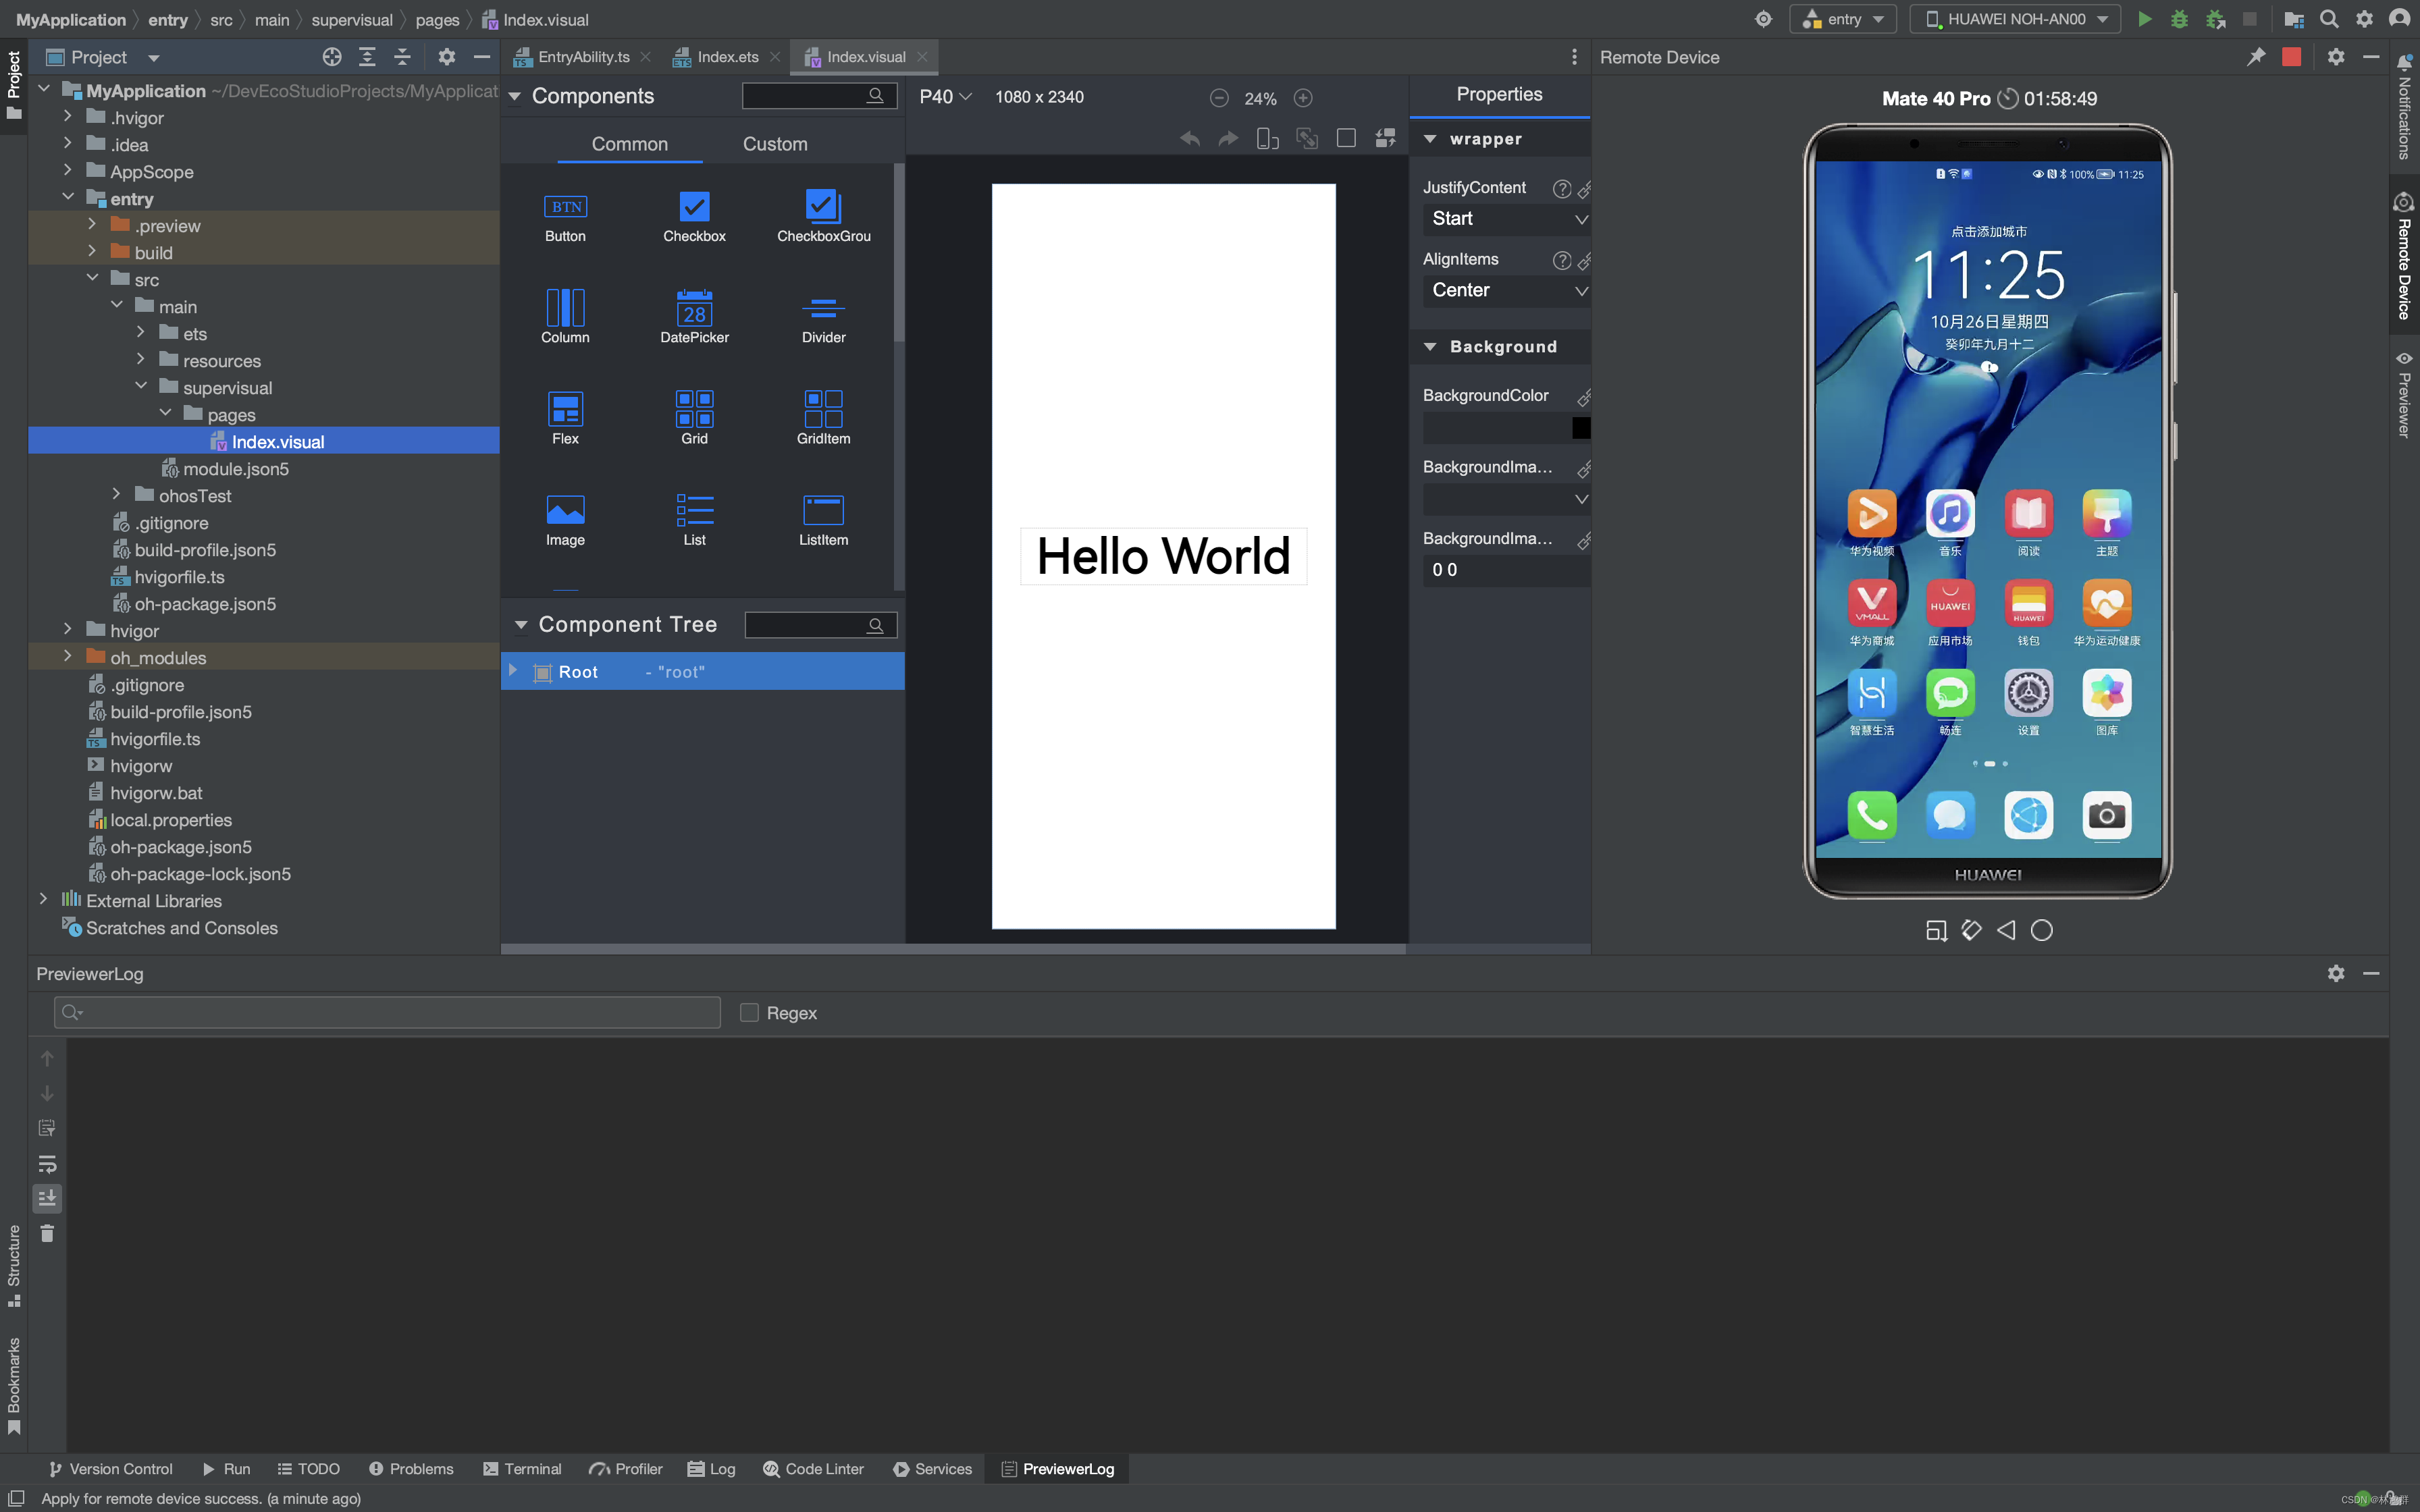The height and width of the screenshot is (1512, 2420).
Task: Open the Terminal tool window
Action: pyautogui.click(x=522, y=1468)
